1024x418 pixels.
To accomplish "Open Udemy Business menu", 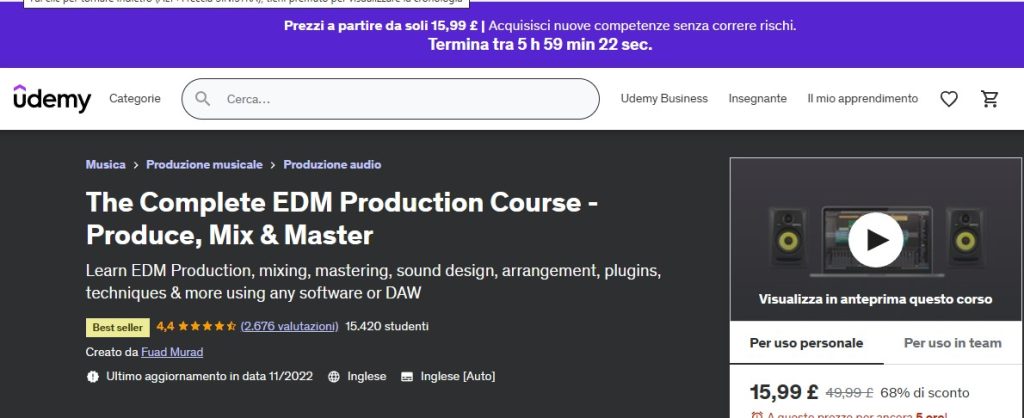I will [x=664, y=99].
